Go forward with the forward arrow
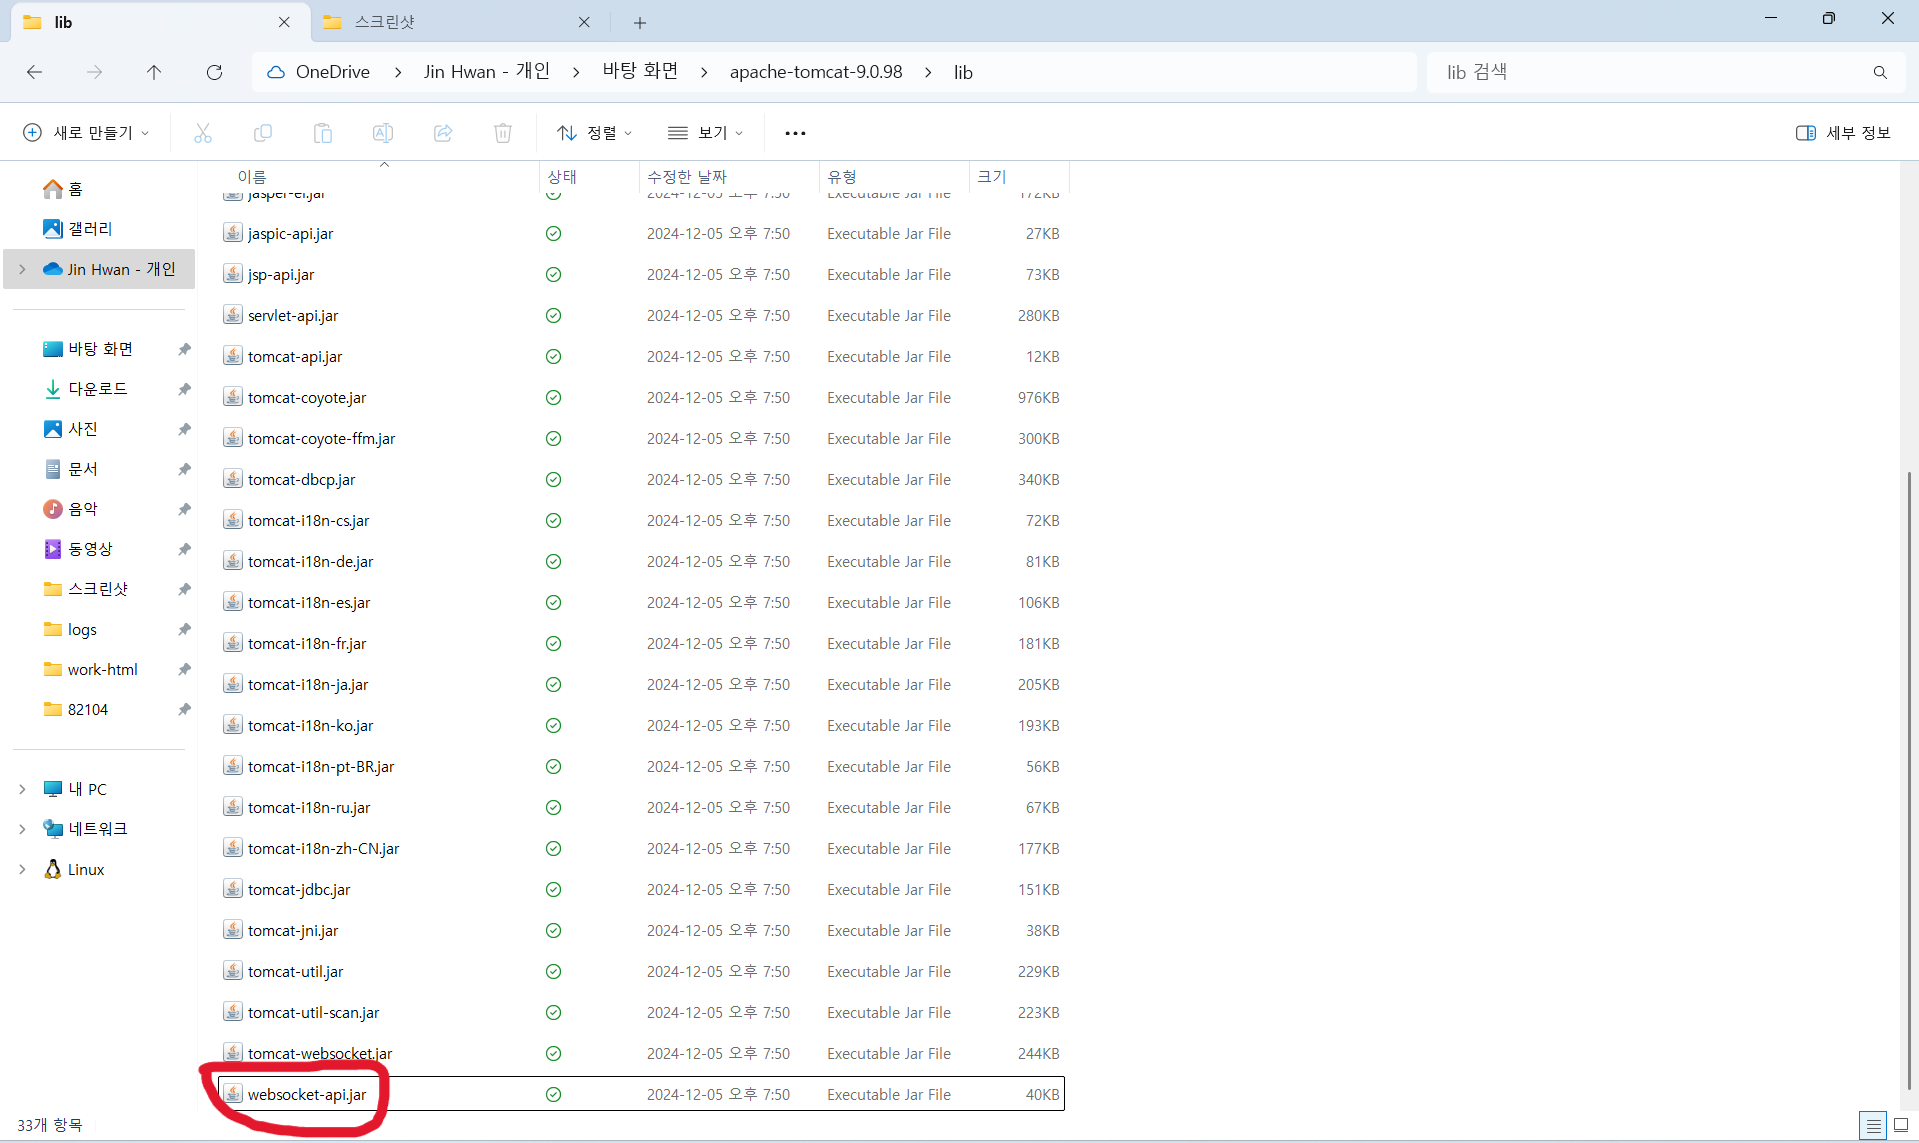 tap(94, 72)
